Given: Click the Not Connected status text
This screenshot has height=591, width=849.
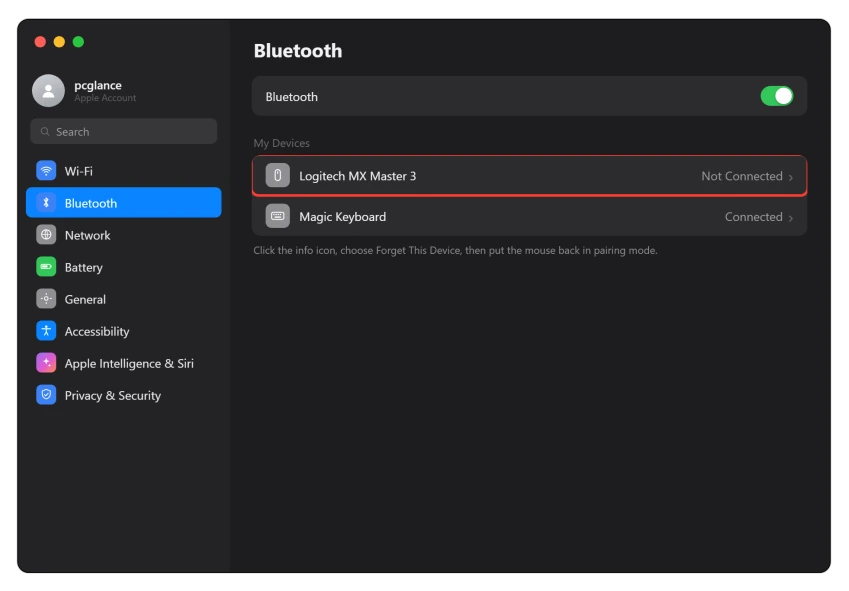Looking at the screenshot, I should (x=741, y=176).
